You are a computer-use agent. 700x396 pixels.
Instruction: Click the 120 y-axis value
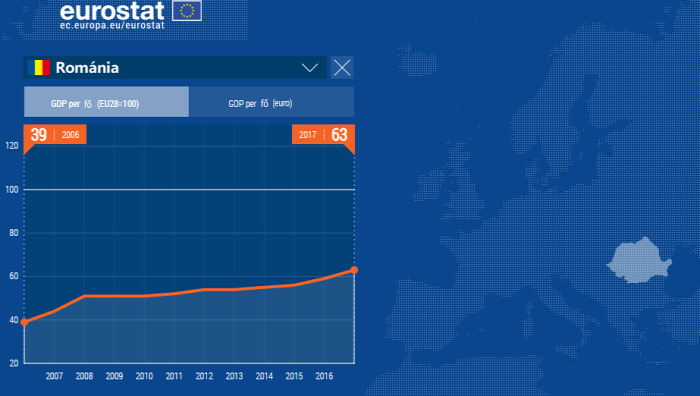12,146
